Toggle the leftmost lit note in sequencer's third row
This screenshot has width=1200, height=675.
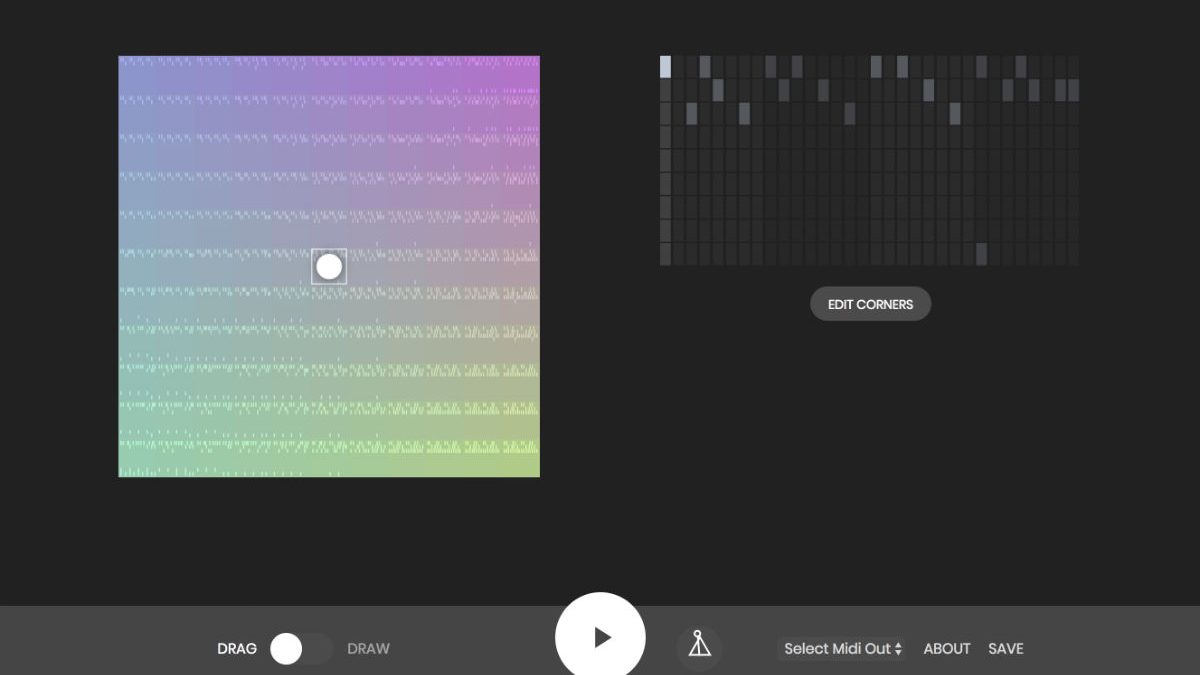(692, 114)
